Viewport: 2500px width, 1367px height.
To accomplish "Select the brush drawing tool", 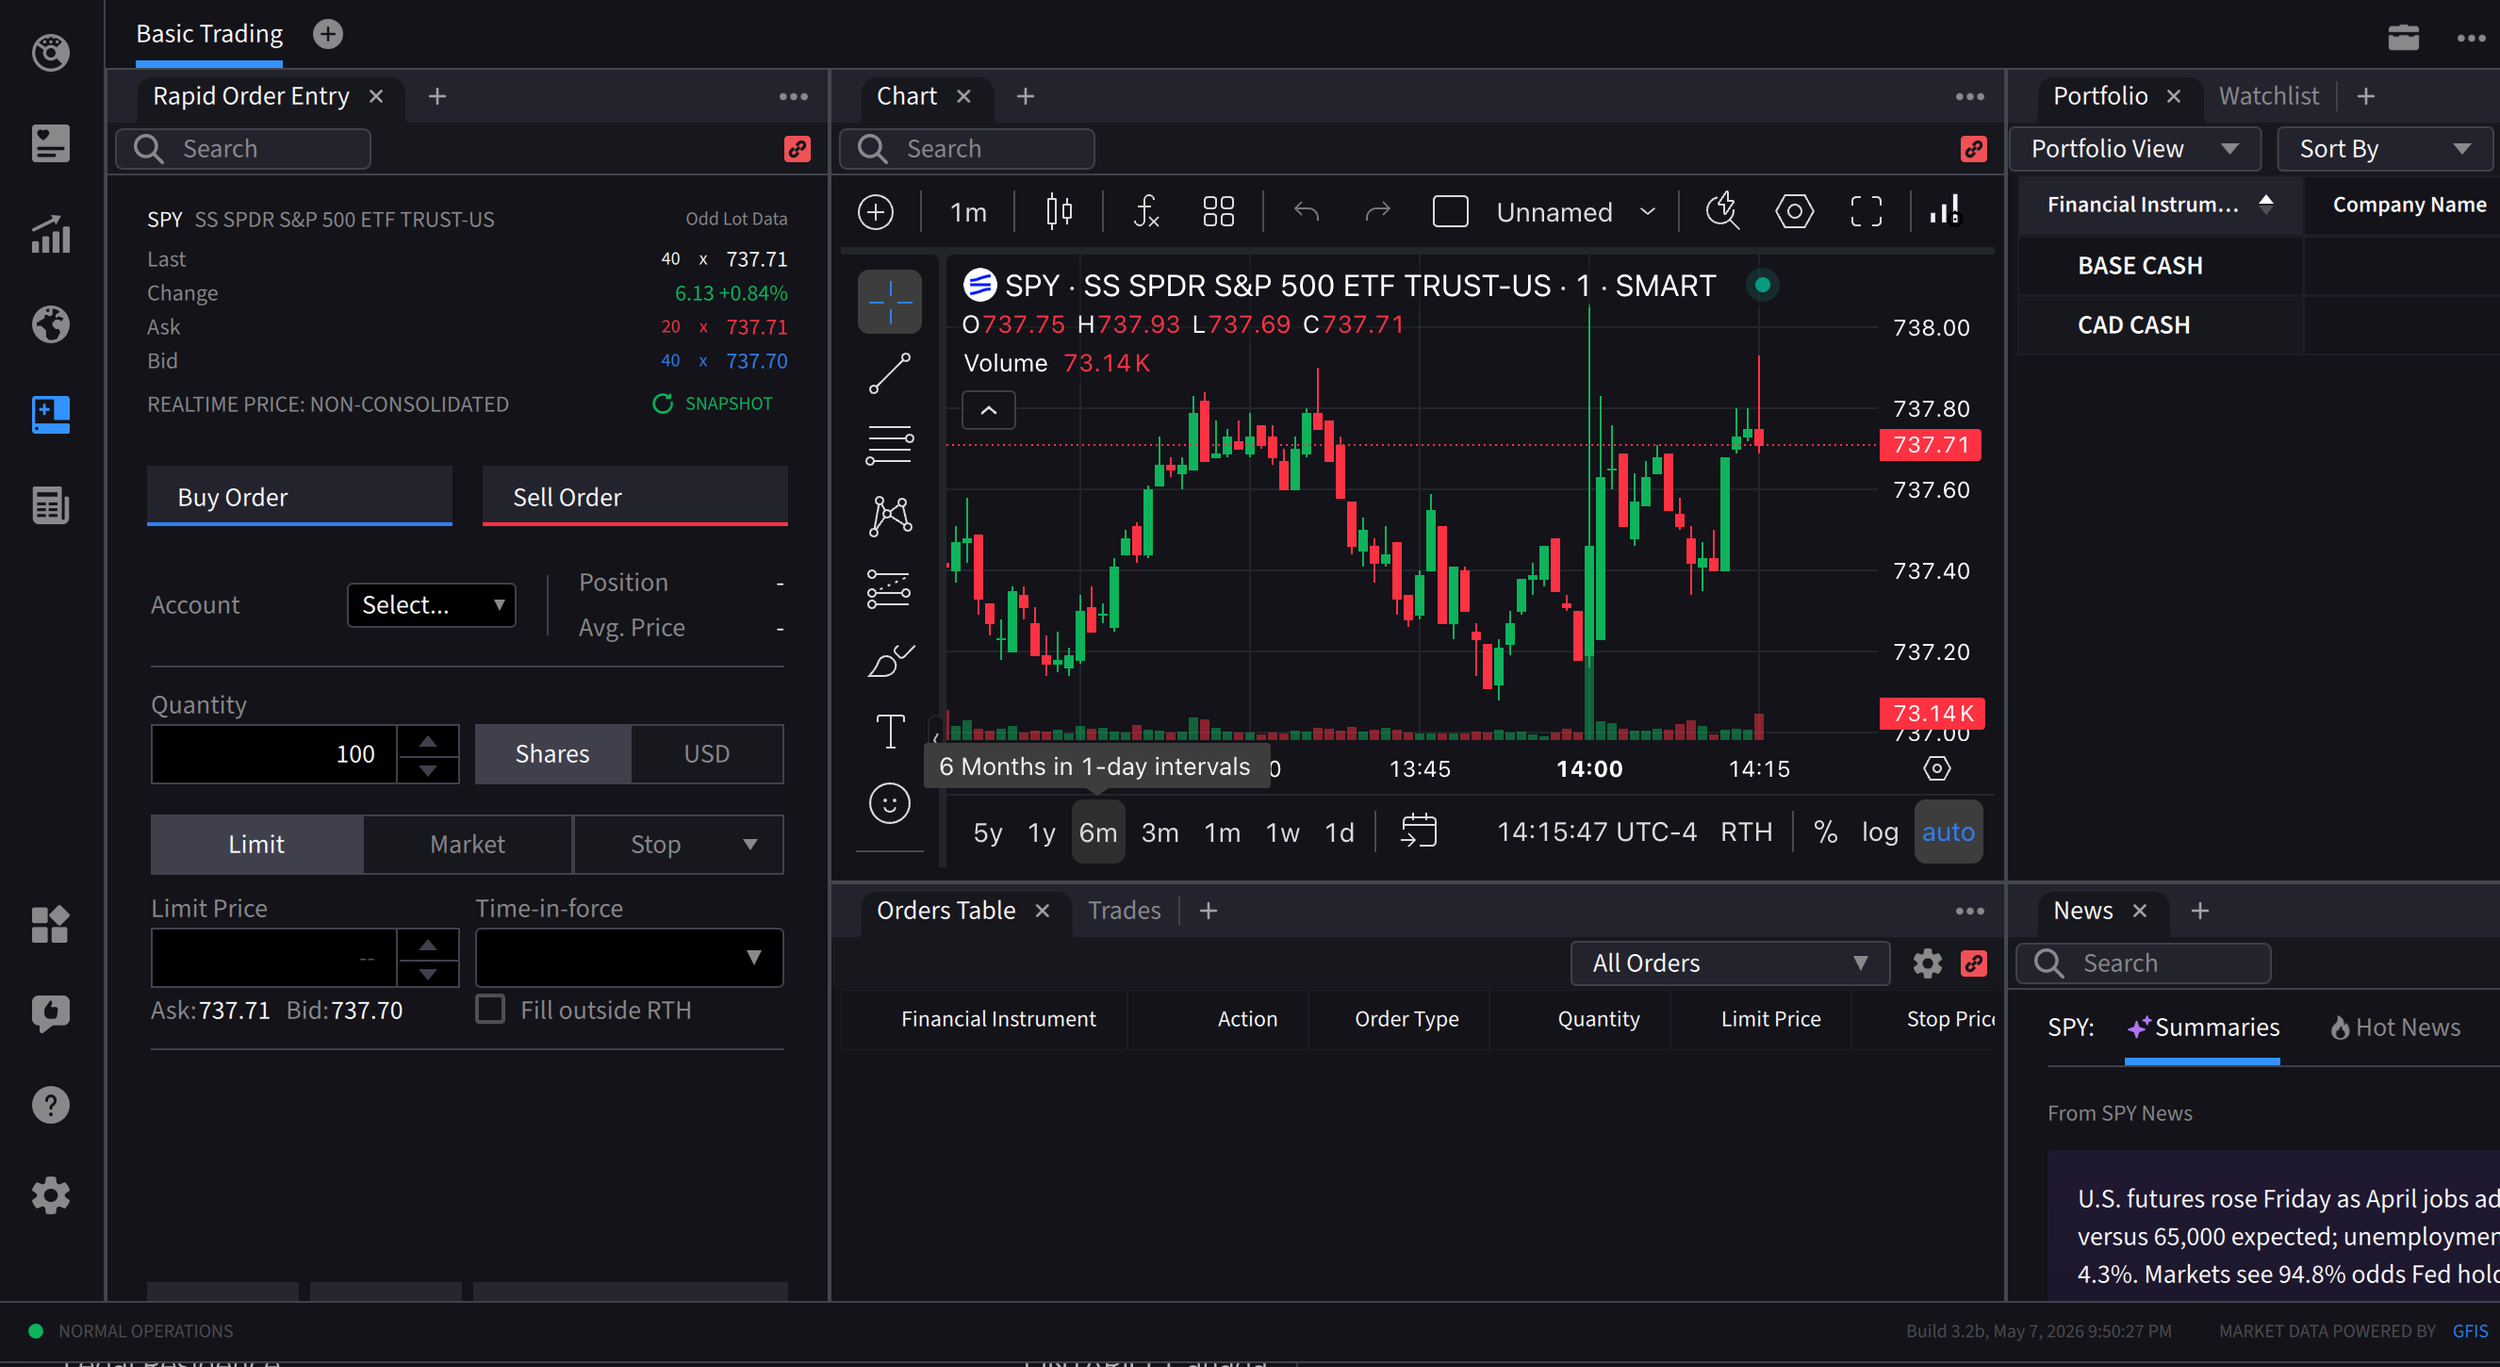I will pos(889,661).
